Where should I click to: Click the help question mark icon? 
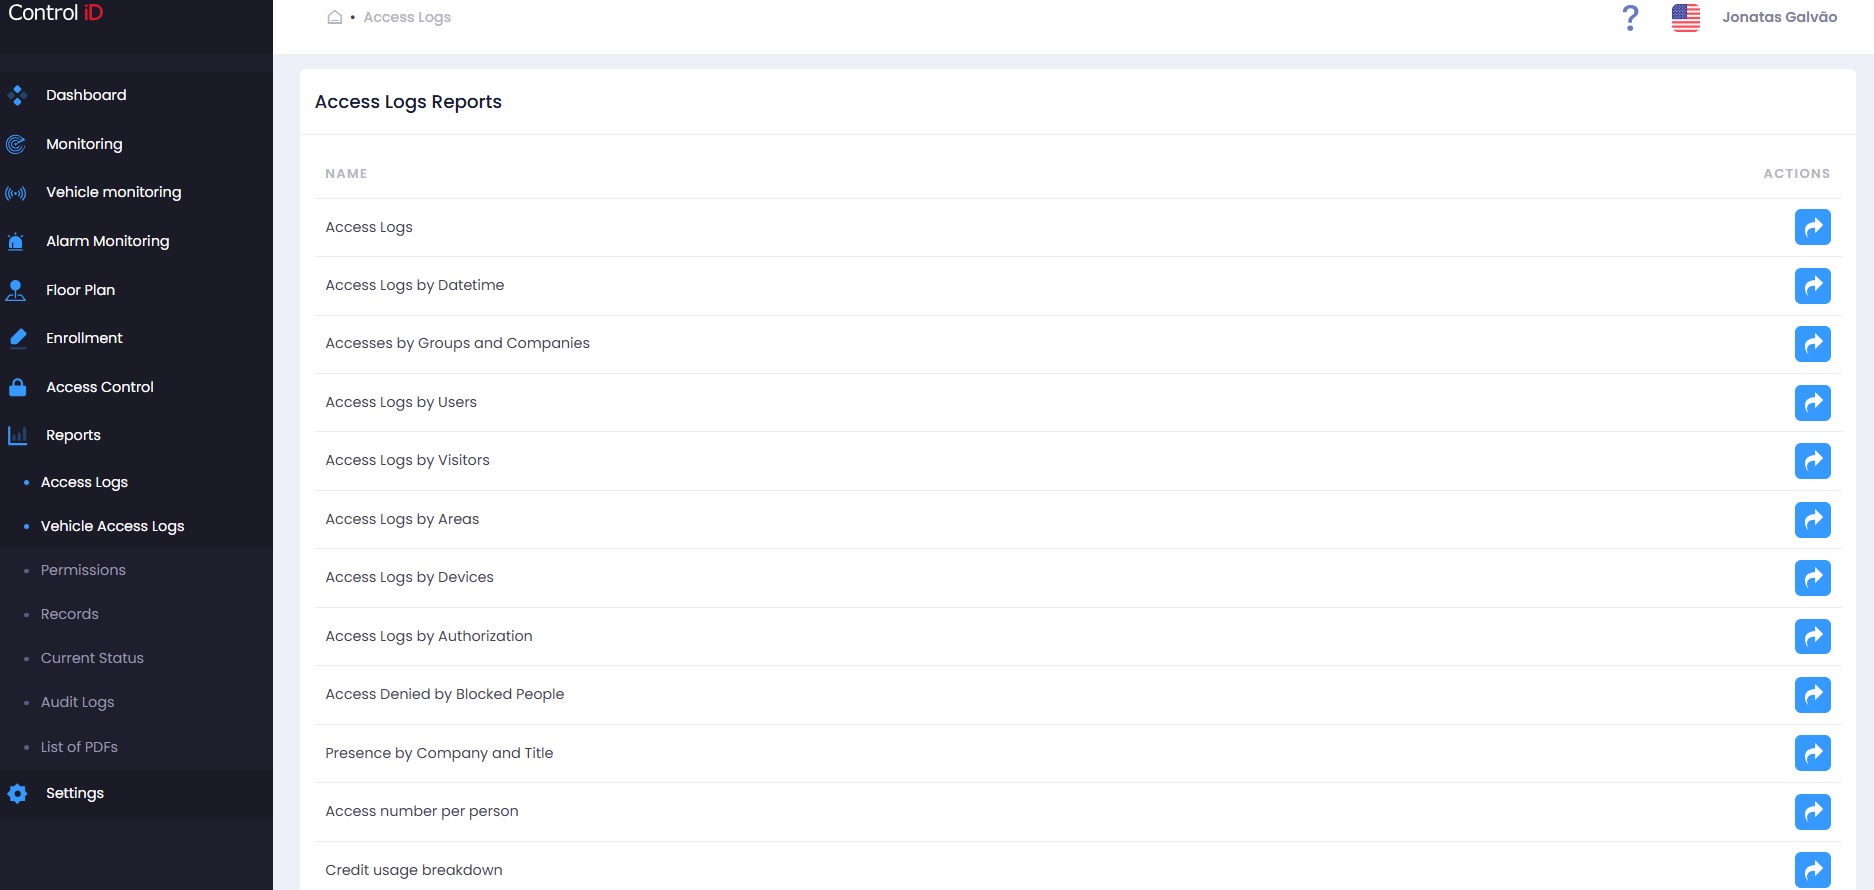tap(1630, 17)
